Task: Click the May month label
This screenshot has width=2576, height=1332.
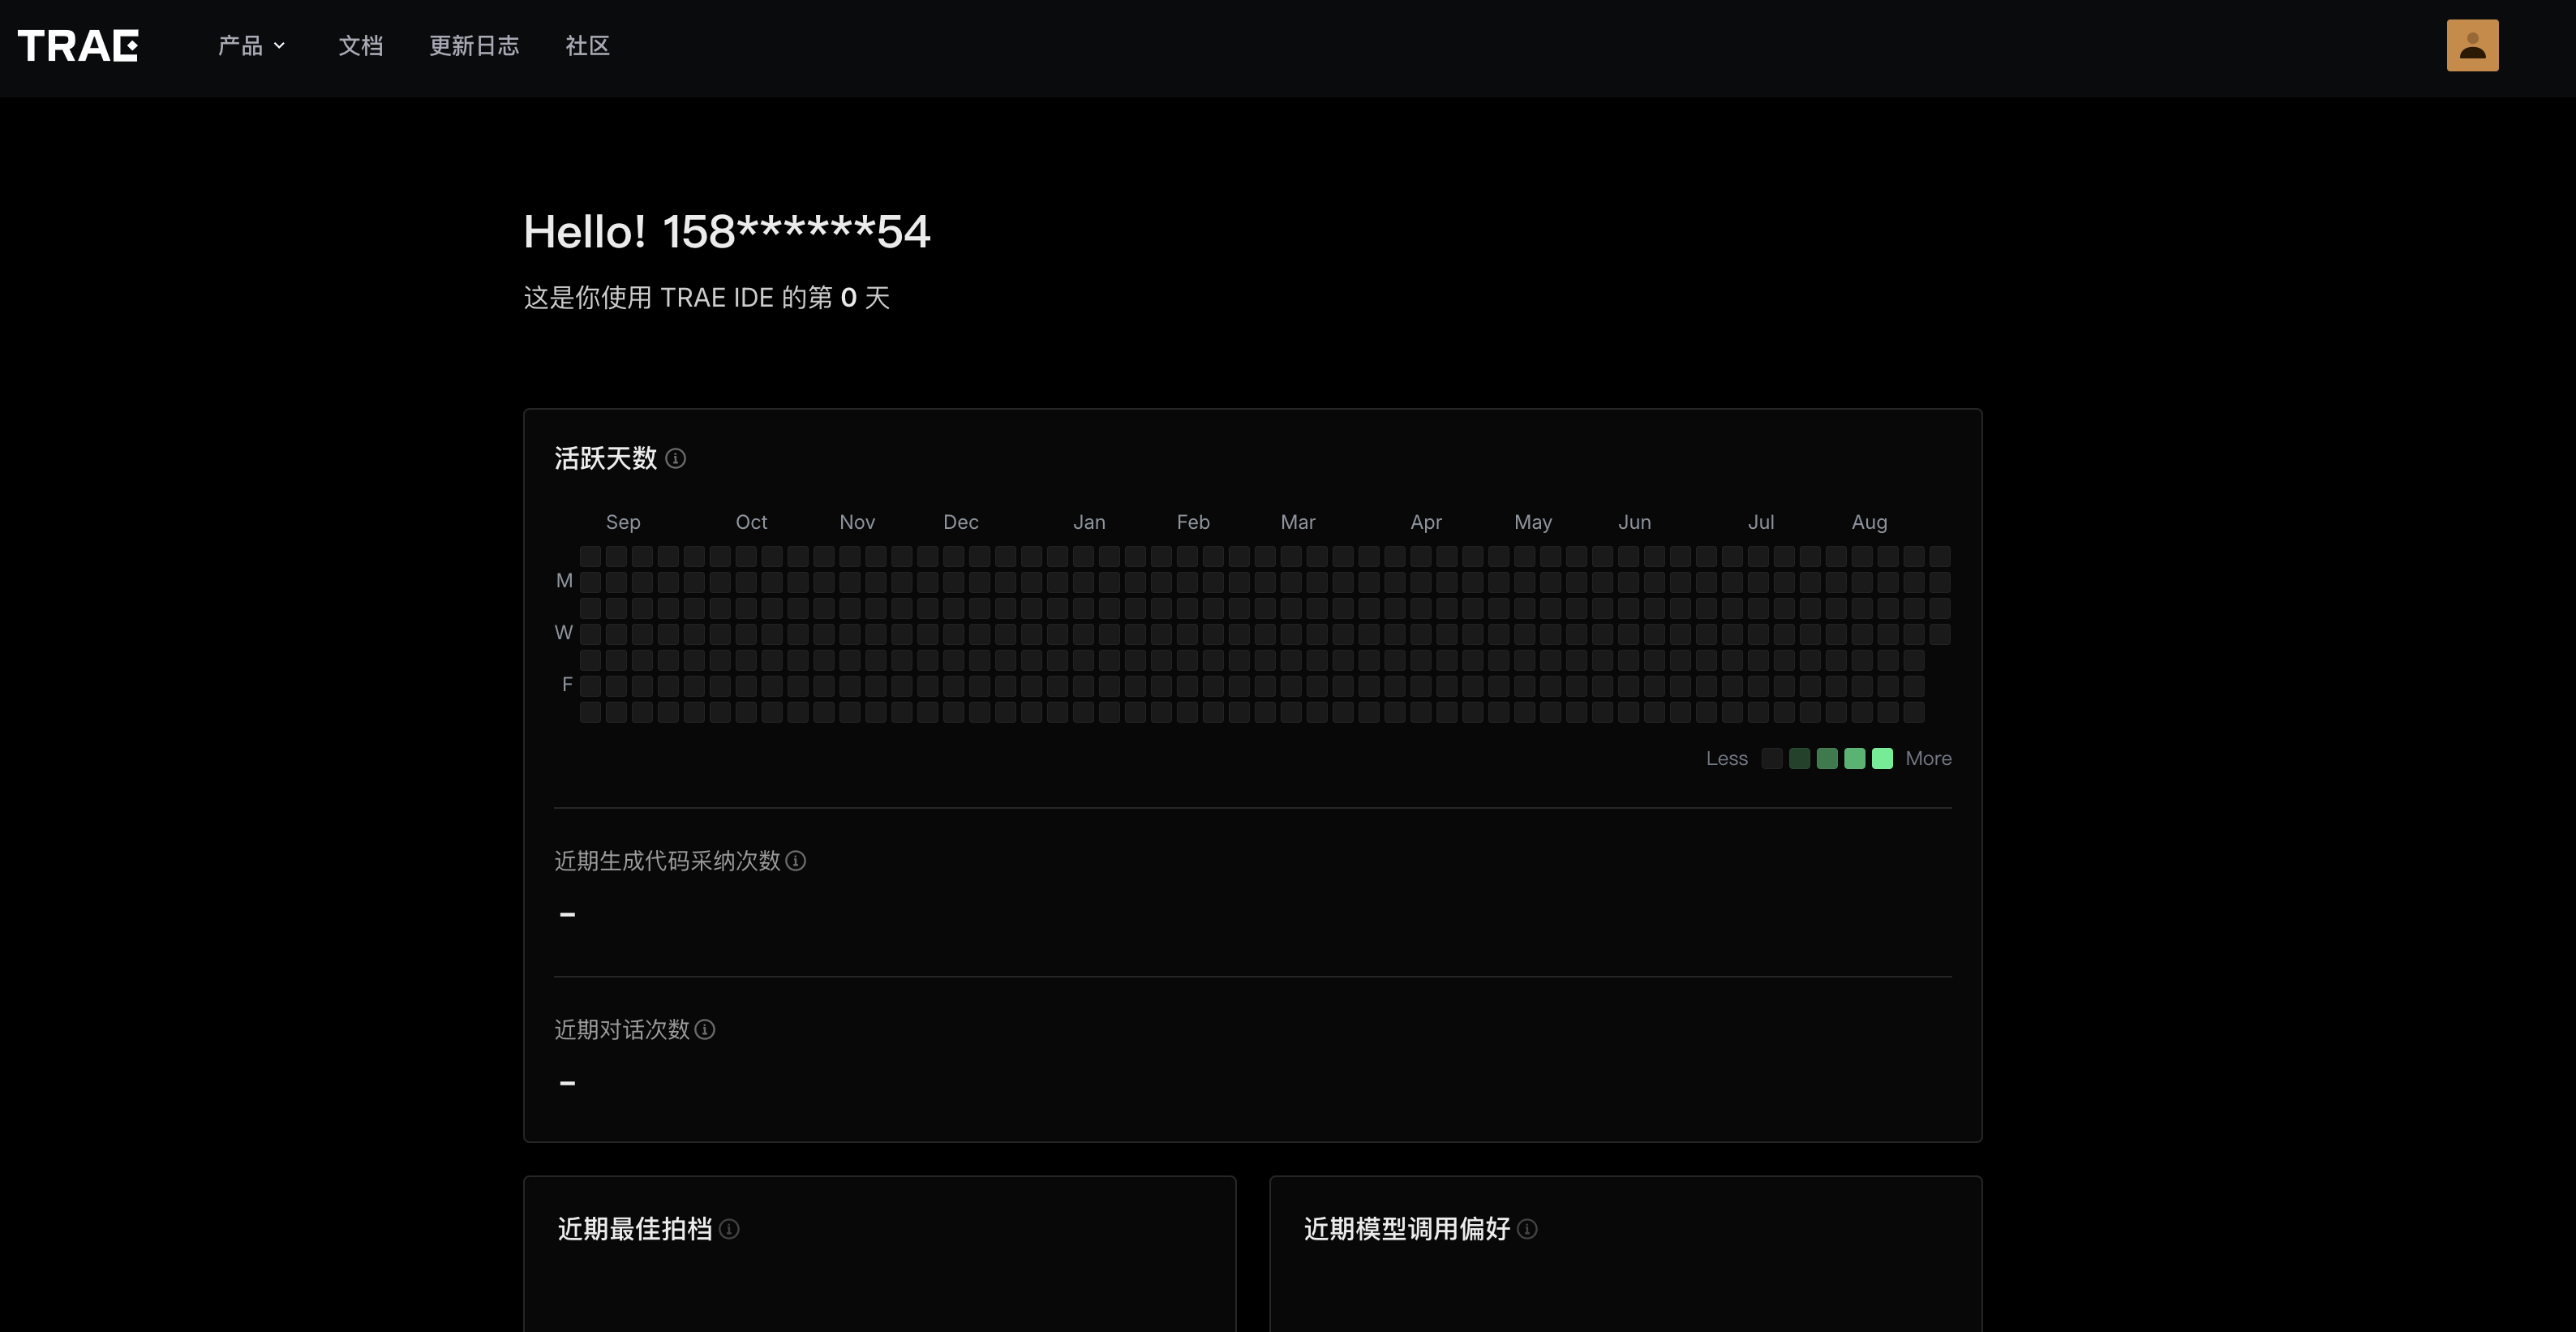Action: click(1533, 522)
